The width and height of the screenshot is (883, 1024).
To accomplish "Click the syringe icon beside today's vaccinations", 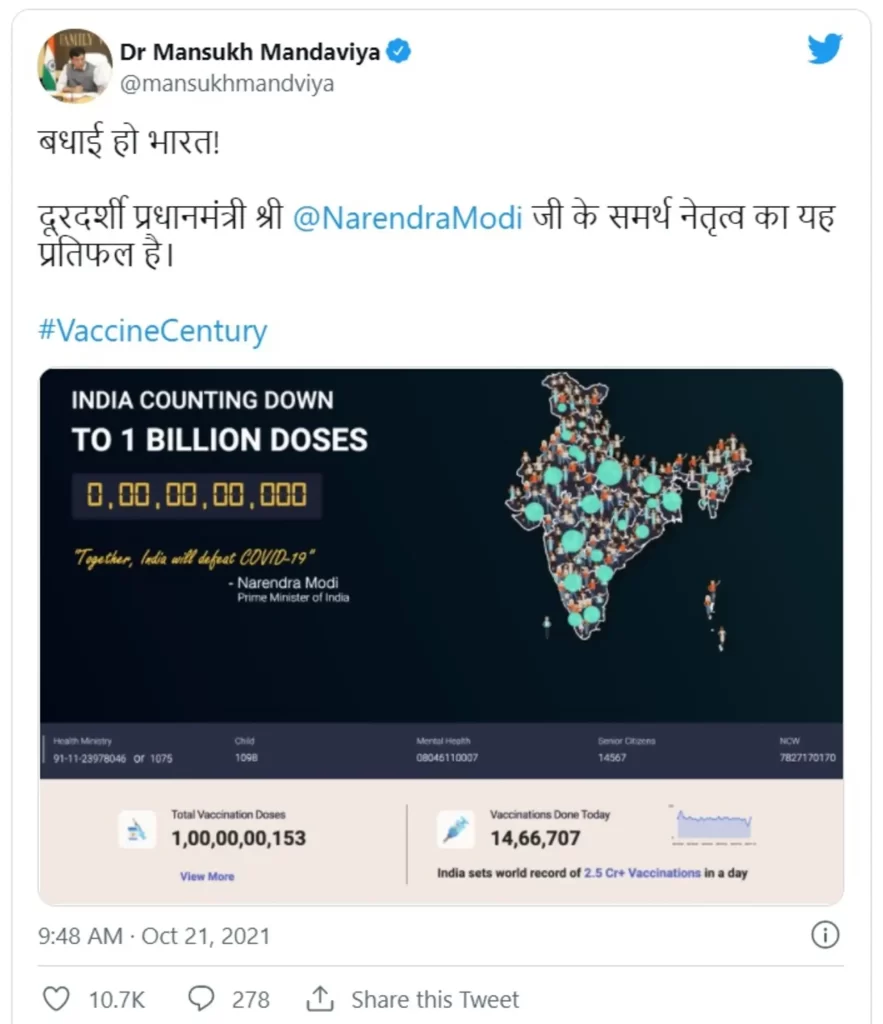I will (456, 825).
